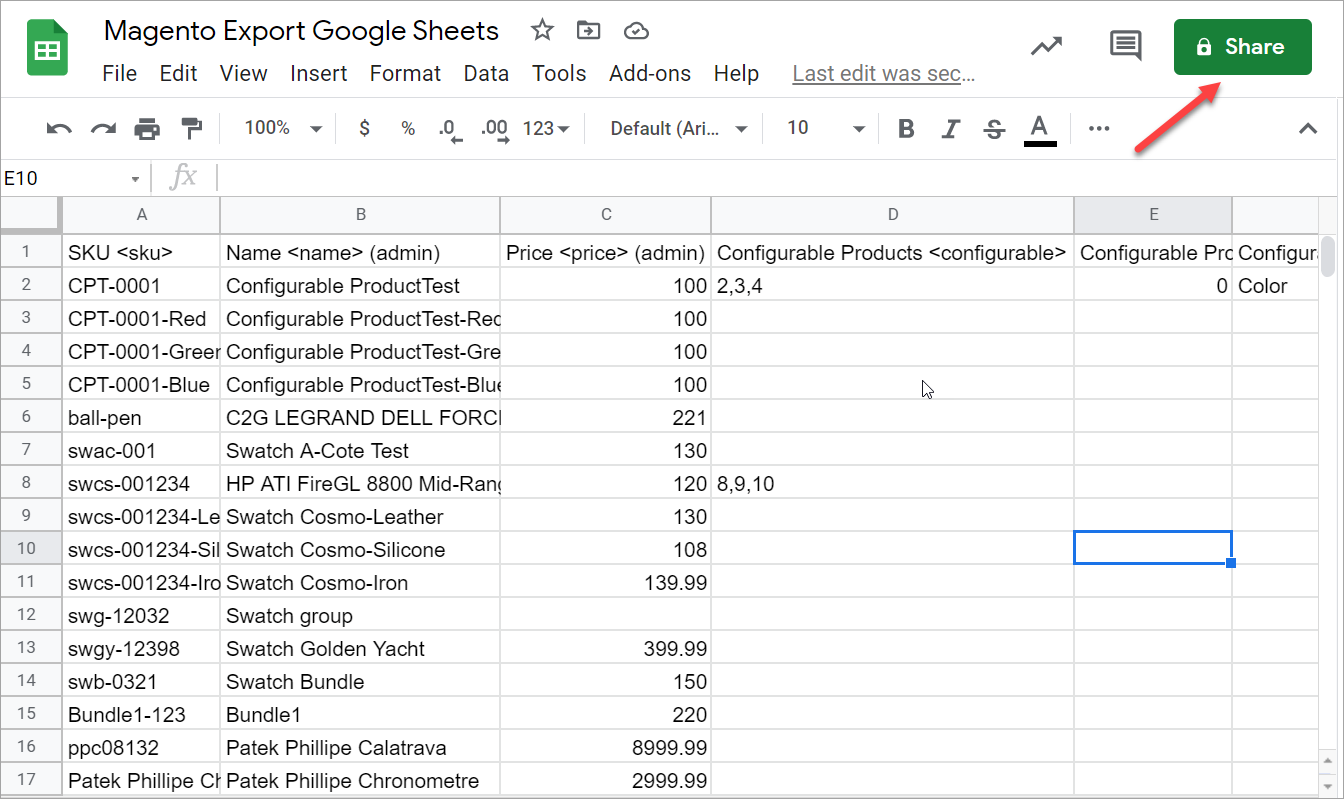Select cell with SKU ball-pen
This screenshot has height=799, width=1344.
click(x=141, y=418)
